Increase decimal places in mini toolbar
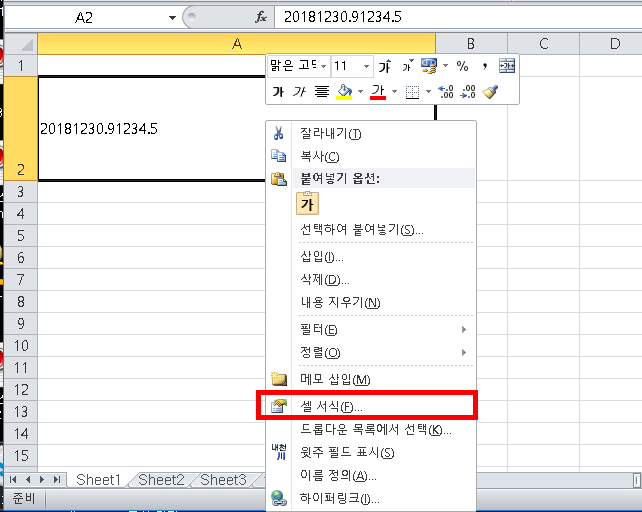The height and width of the screenshot is (512, 642). (445, 91)
